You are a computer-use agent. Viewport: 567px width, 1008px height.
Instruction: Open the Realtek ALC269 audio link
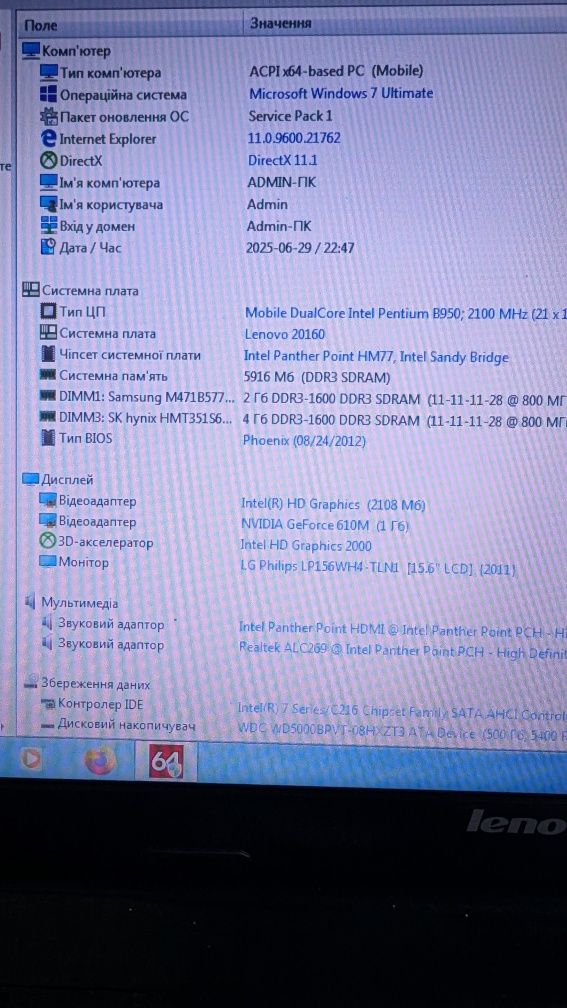click(402, 651)
